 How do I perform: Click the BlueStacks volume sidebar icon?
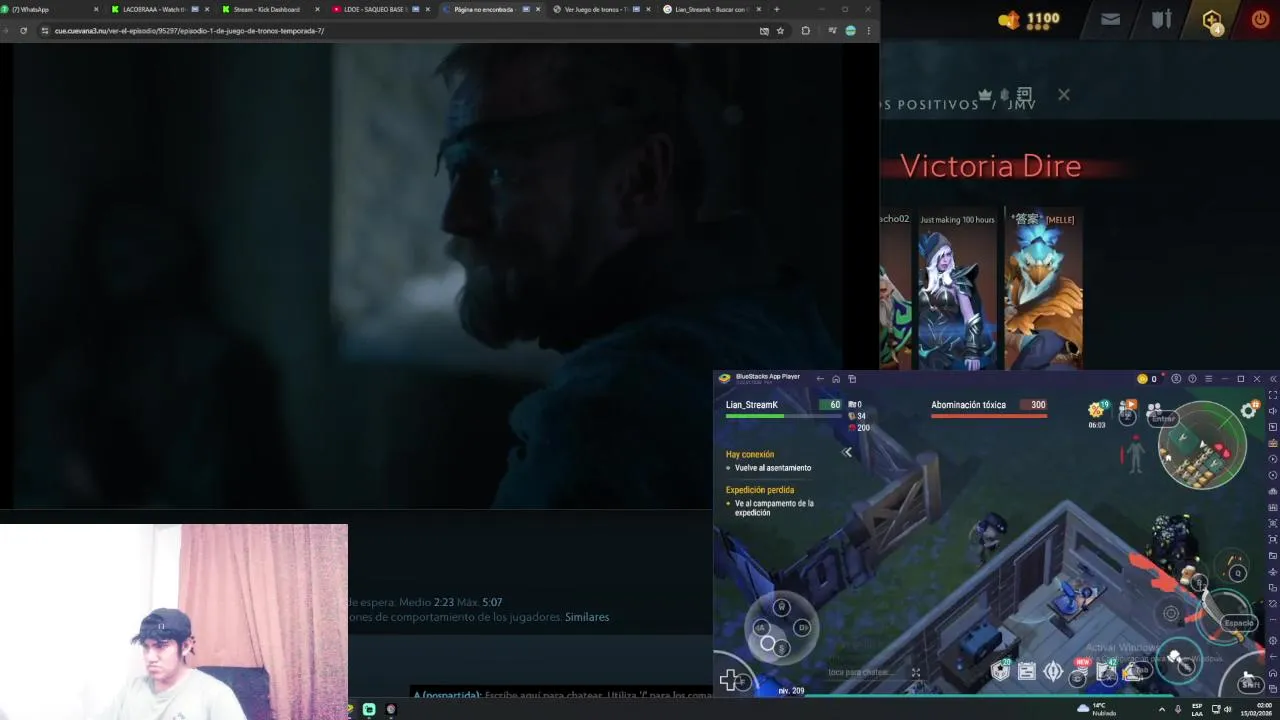coord(1273,411)
